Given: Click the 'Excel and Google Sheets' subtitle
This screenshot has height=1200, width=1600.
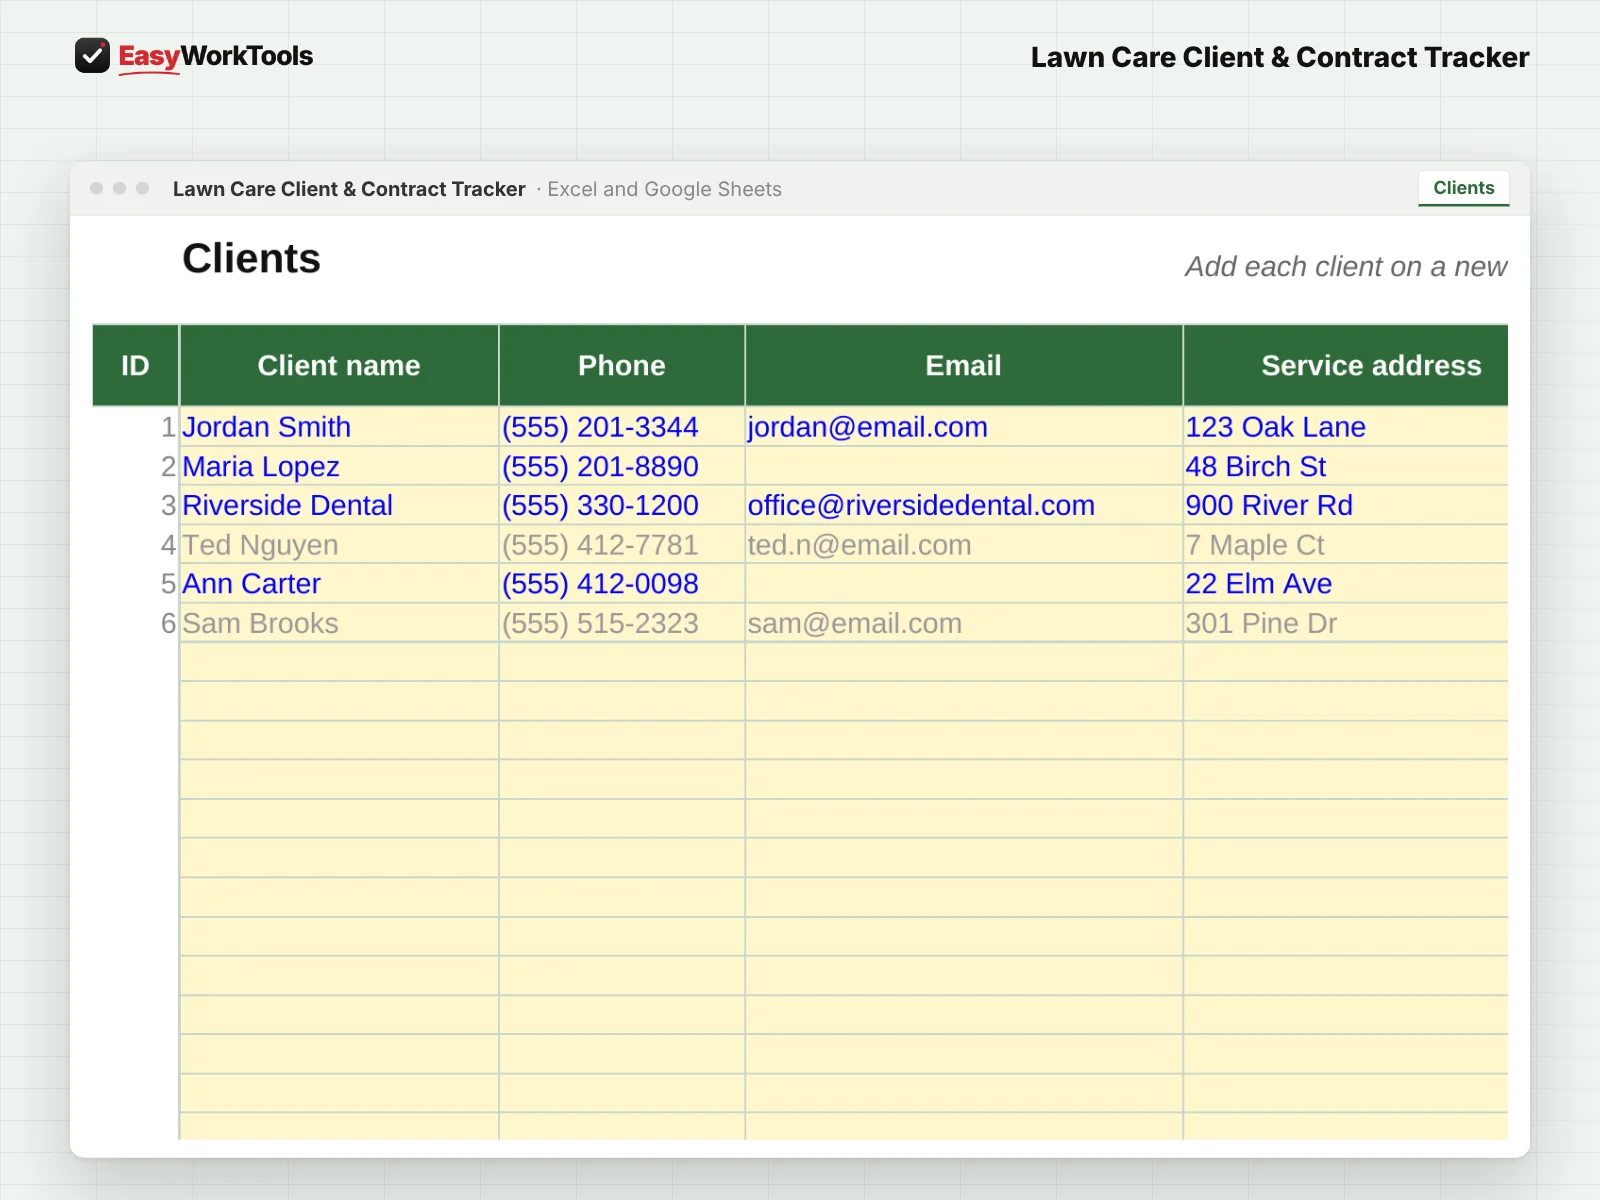Looking at the screenshot, I should [x=664, y=189].
